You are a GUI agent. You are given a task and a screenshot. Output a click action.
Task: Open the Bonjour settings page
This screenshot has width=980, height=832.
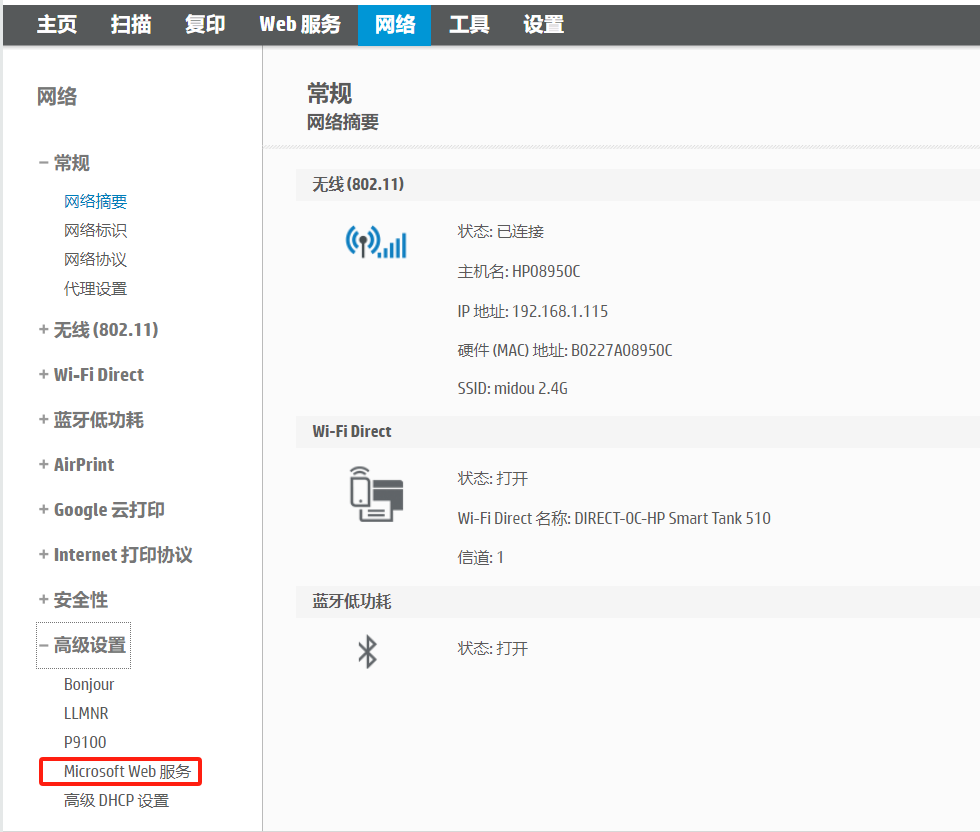pos(89,684)
